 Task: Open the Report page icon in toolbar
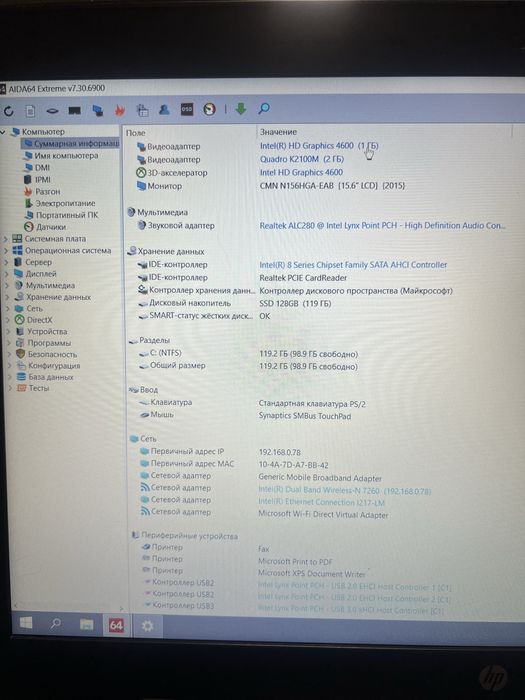pos(30,110)
